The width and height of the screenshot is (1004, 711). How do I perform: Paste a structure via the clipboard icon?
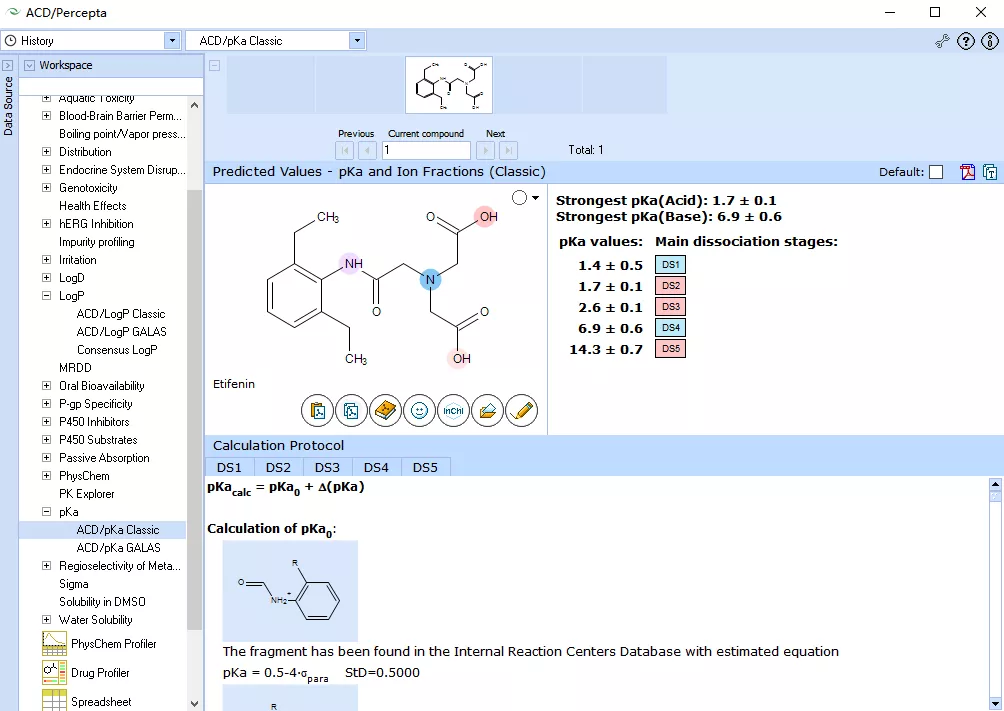[316, 410]
